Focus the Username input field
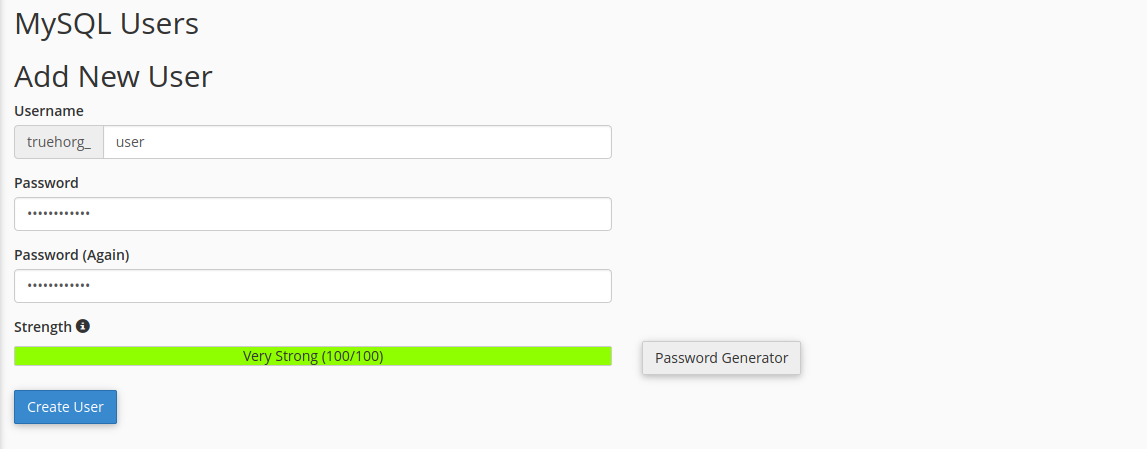 point(357,142)
